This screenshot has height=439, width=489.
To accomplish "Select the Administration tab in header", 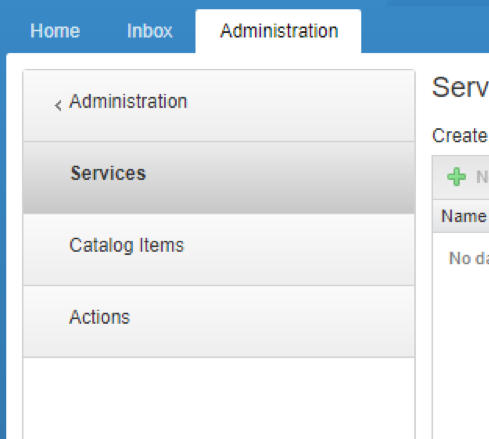I will 278,31.
